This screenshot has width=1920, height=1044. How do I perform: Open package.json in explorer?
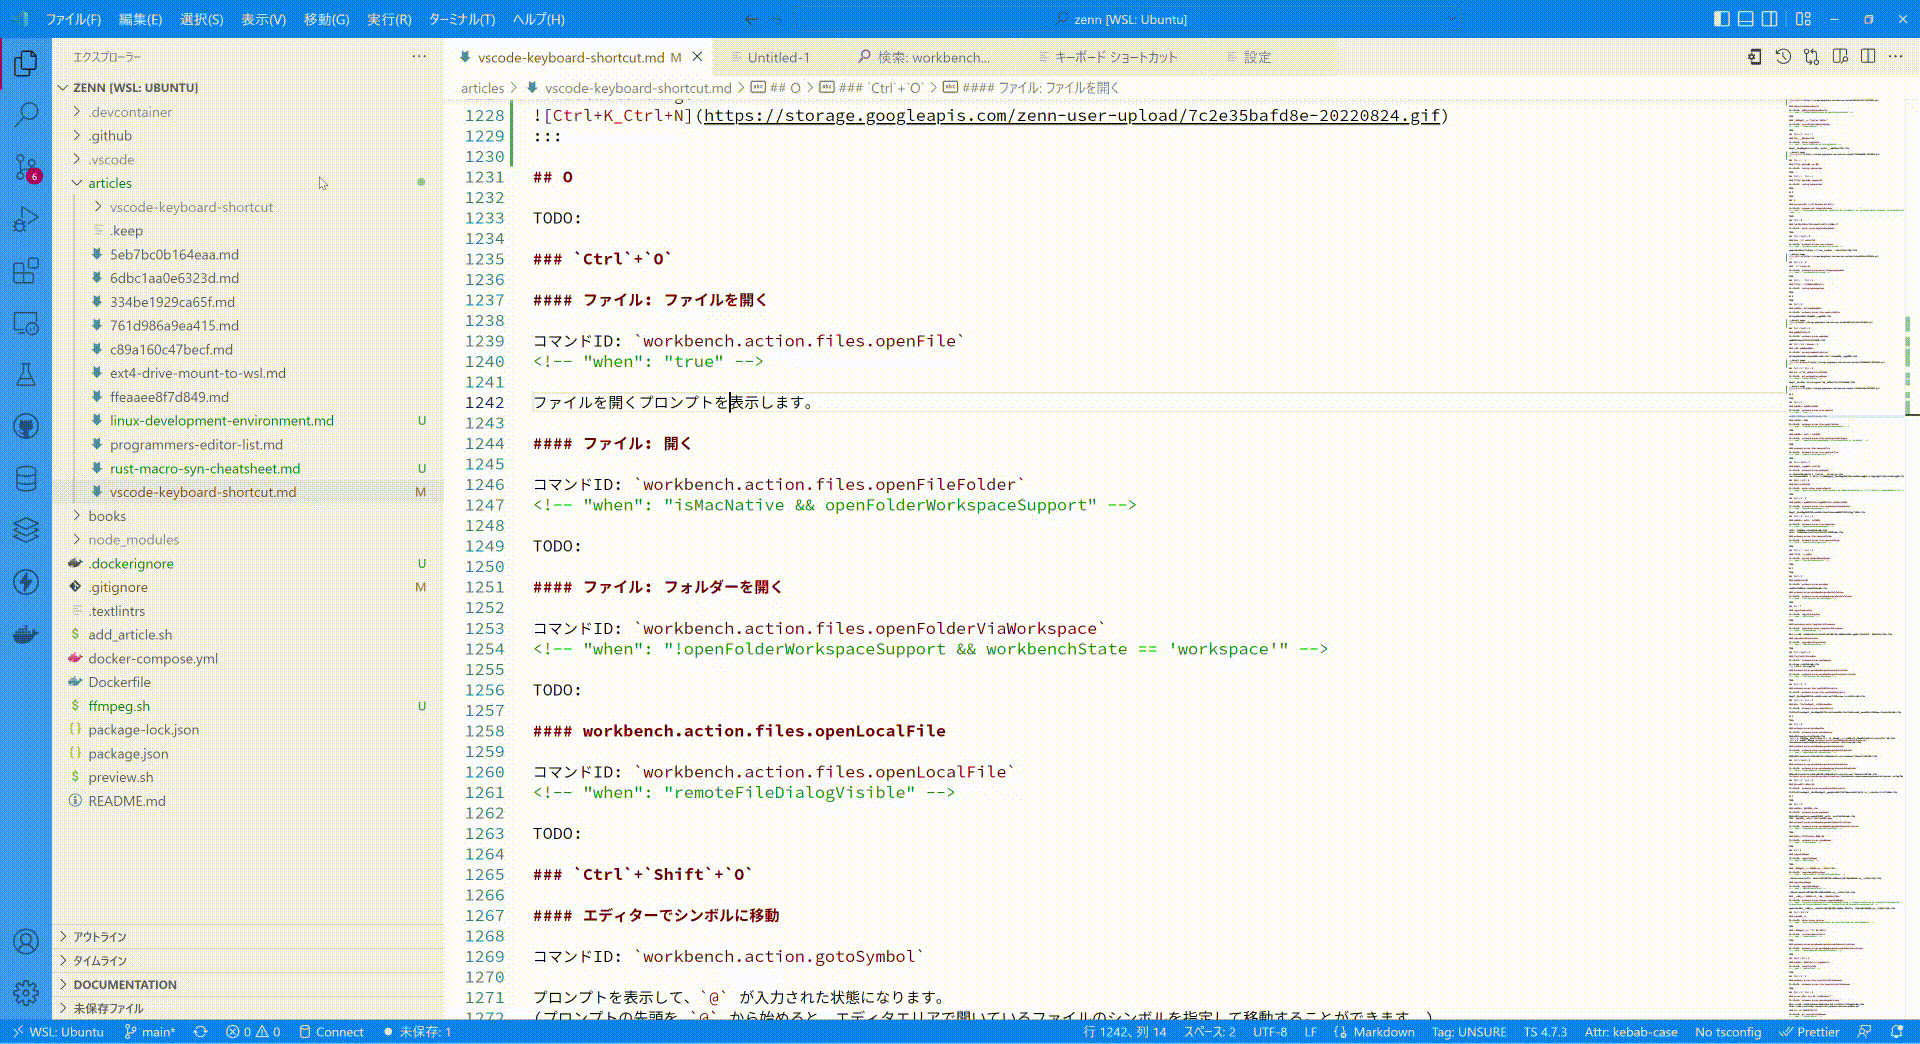[128, 754]
